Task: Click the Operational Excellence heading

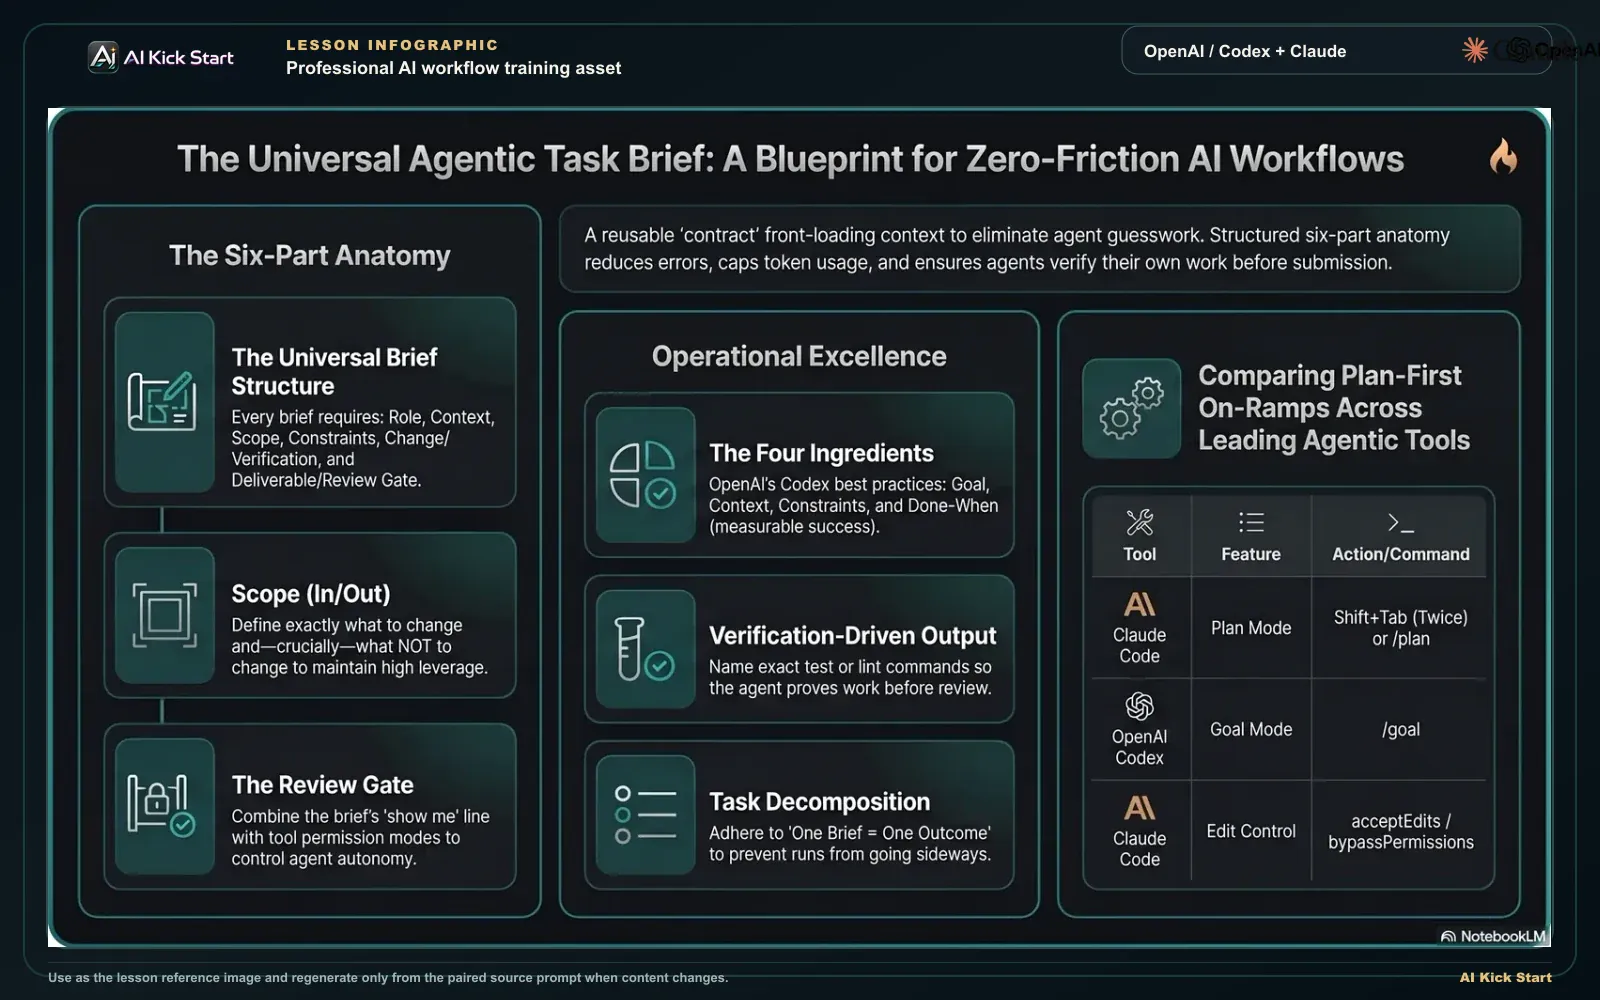Action: 799,357
